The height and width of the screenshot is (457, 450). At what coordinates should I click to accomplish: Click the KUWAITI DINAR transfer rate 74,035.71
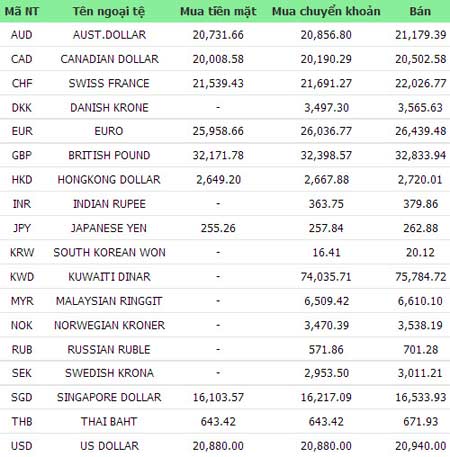point(326,277)
